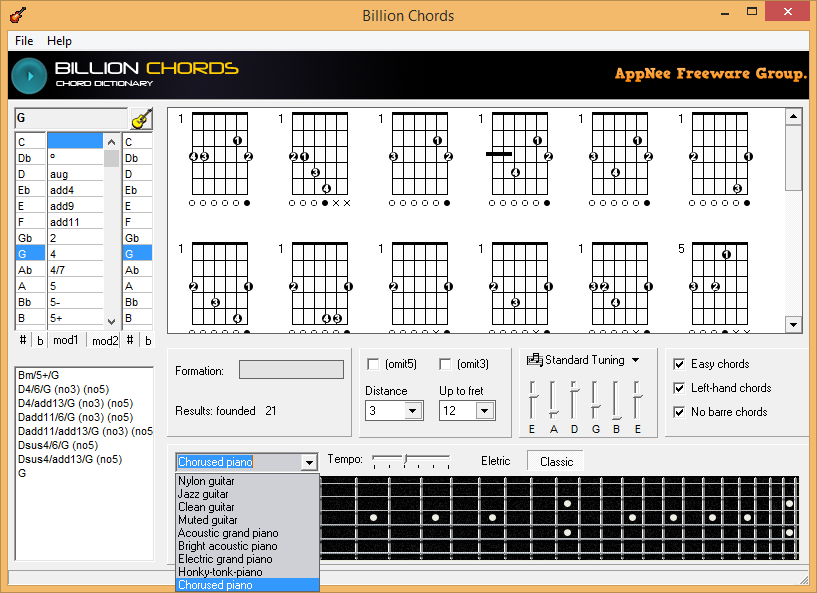This screenshot has height=593, width=817.
Task: Choose Honky-tonk-piano from the instrument list
Action: point(247,572)
